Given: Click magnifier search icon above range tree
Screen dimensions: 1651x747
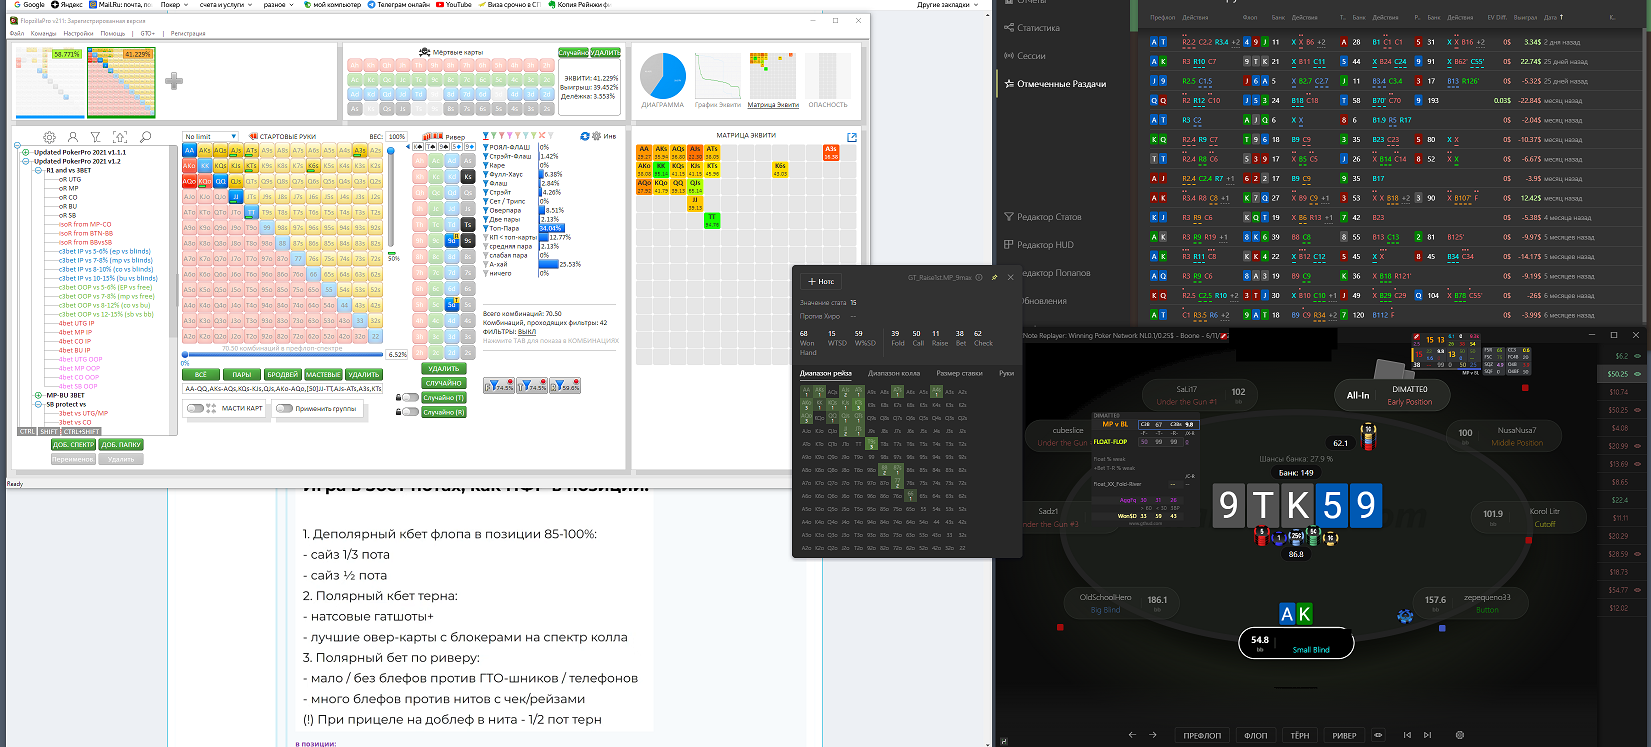Looking at the screenshot, I should click(x=145, y=137).
